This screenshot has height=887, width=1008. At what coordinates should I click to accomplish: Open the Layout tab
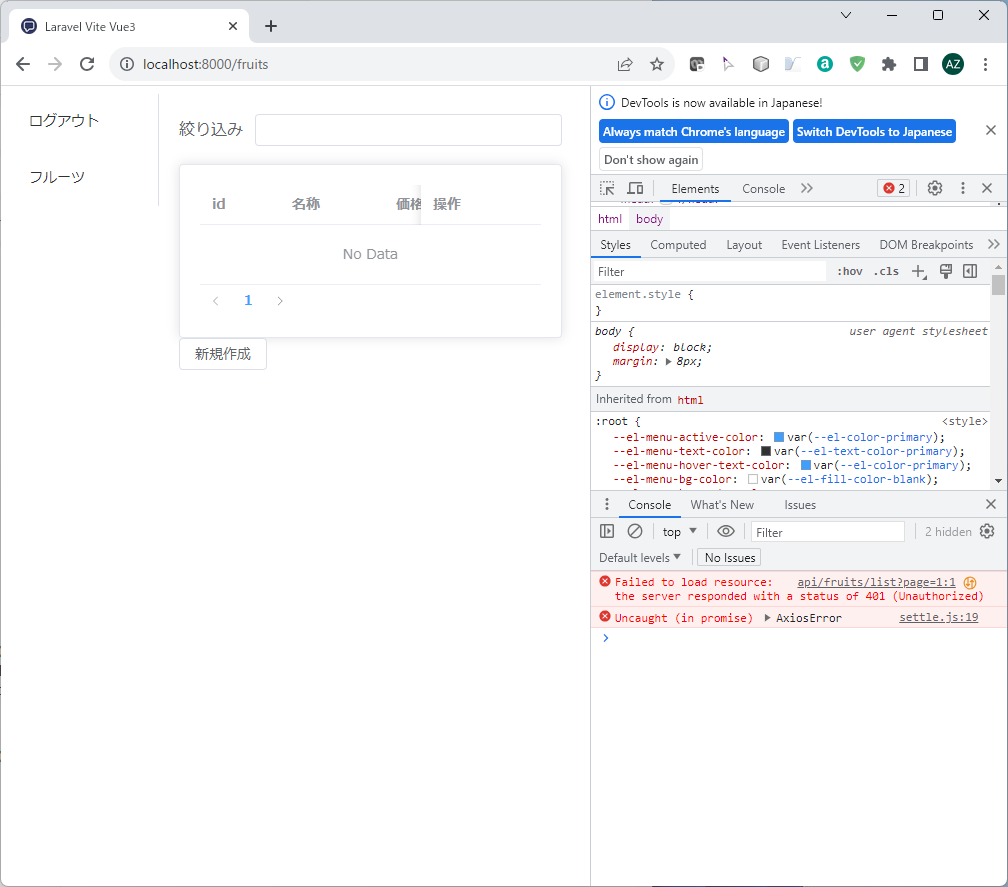tap(744, 244)
